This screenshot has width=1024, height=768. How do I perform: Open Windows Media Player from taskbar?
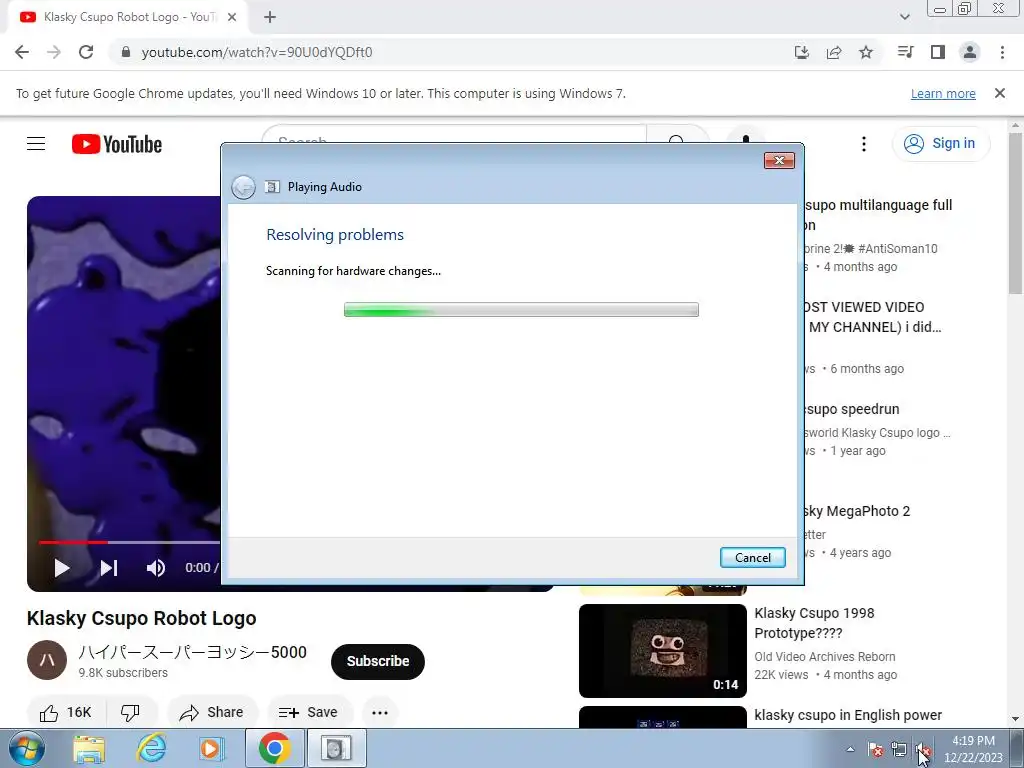212,748
